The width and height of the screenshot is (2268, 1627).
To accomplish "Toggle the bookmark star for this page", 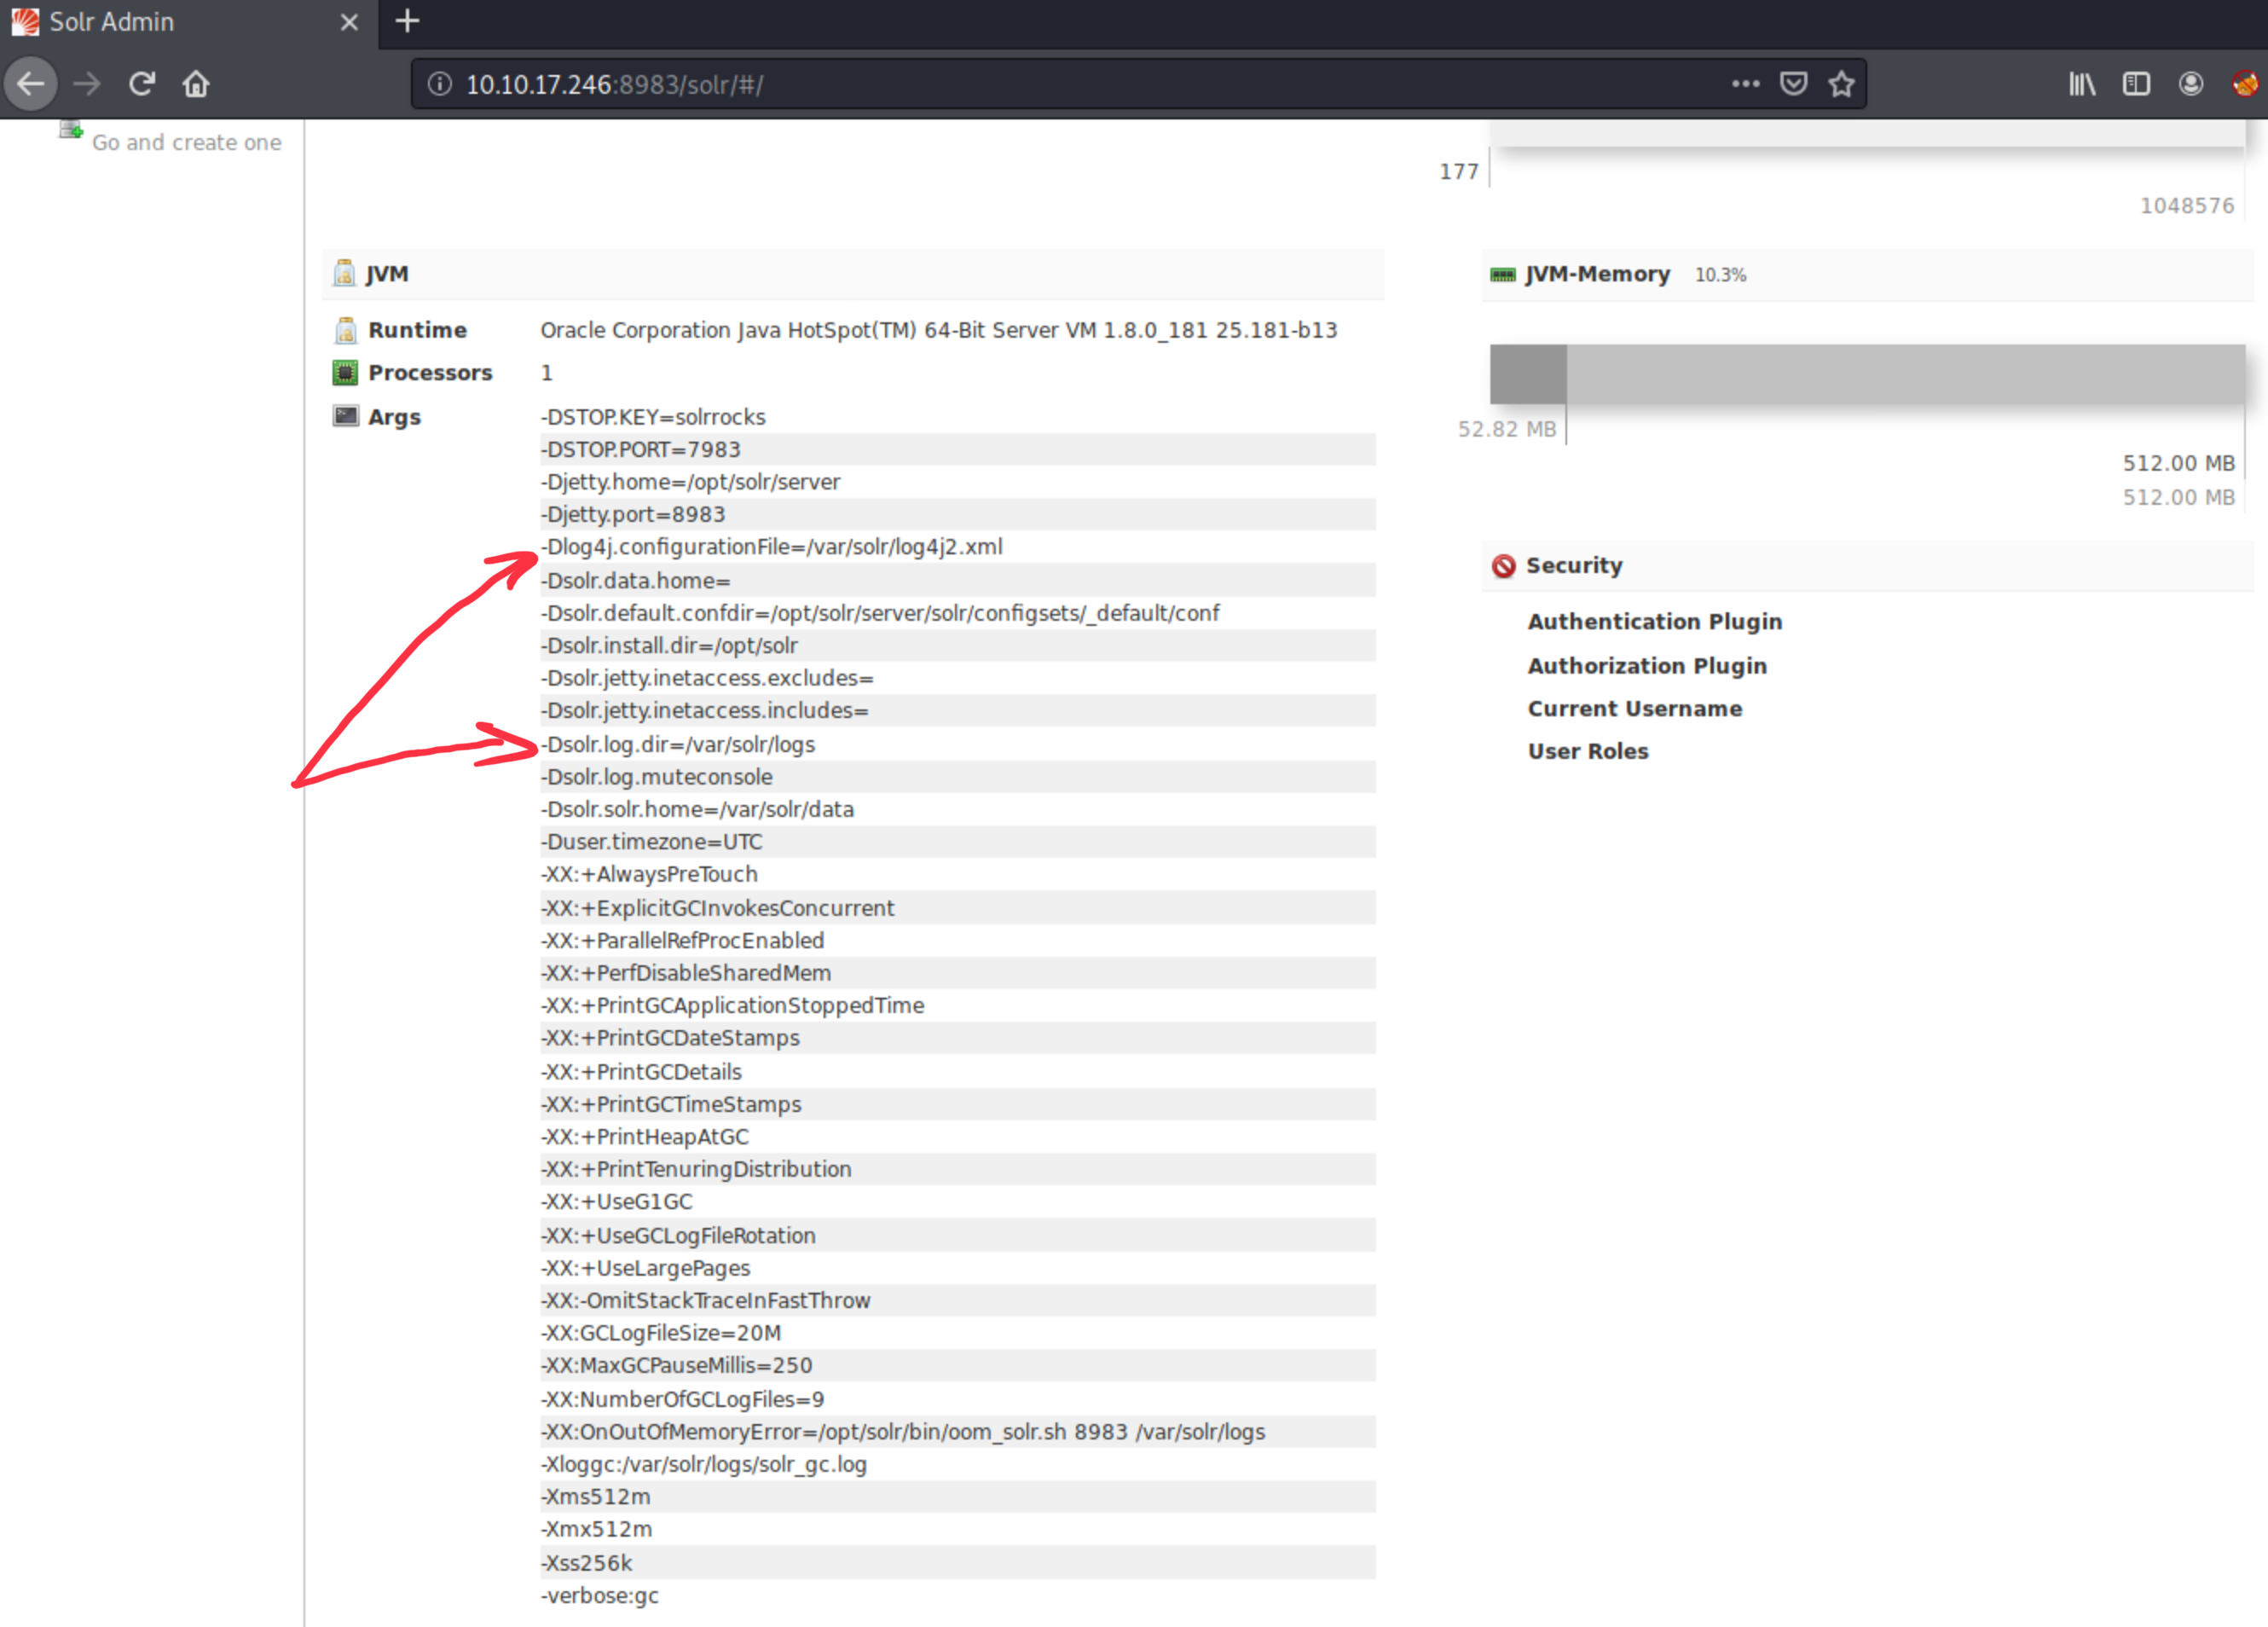I will (1841, 84).
